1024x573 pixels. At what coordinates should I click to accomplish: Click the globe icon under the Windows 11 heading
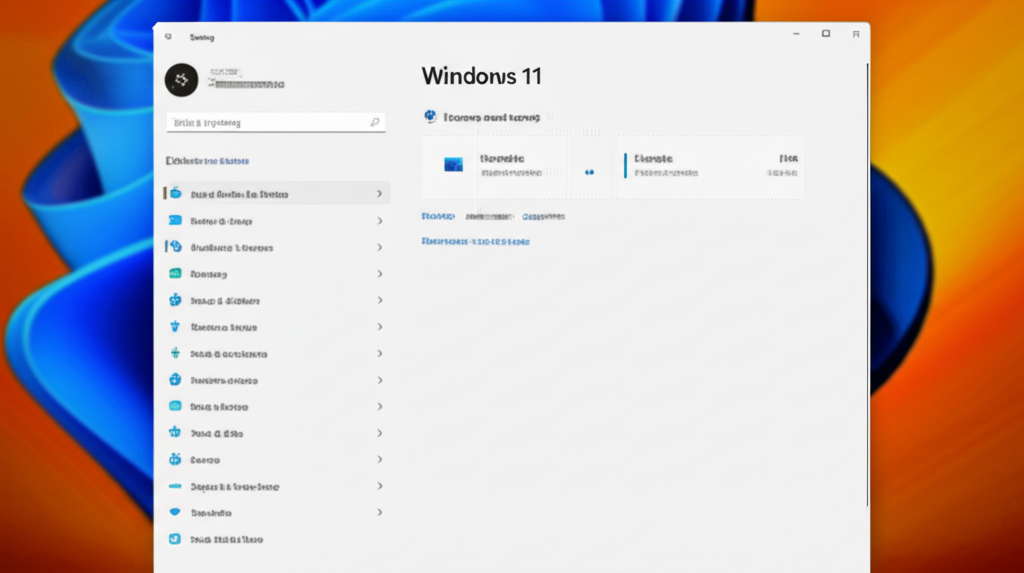[x=430, y=117]
